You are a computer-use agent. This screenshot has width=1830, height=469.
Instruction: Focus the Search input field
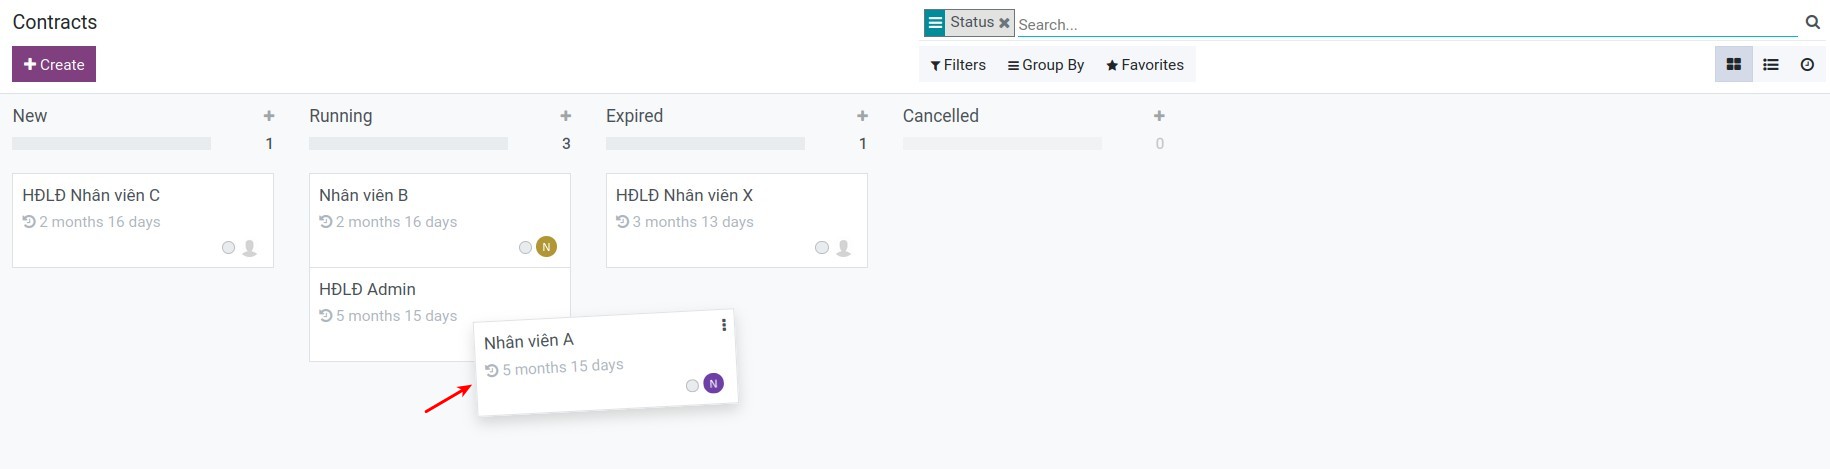pos(1400,24)
